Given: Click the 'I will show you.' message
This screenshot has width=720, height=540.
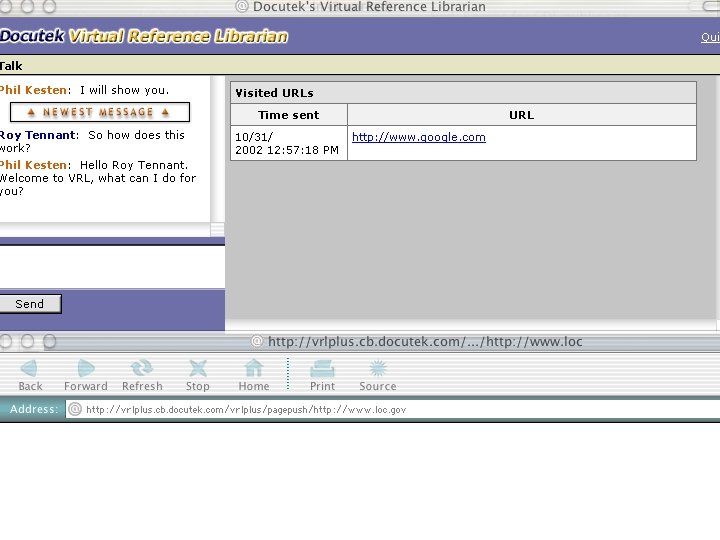Looking at the screenshot, I should 124,90.
